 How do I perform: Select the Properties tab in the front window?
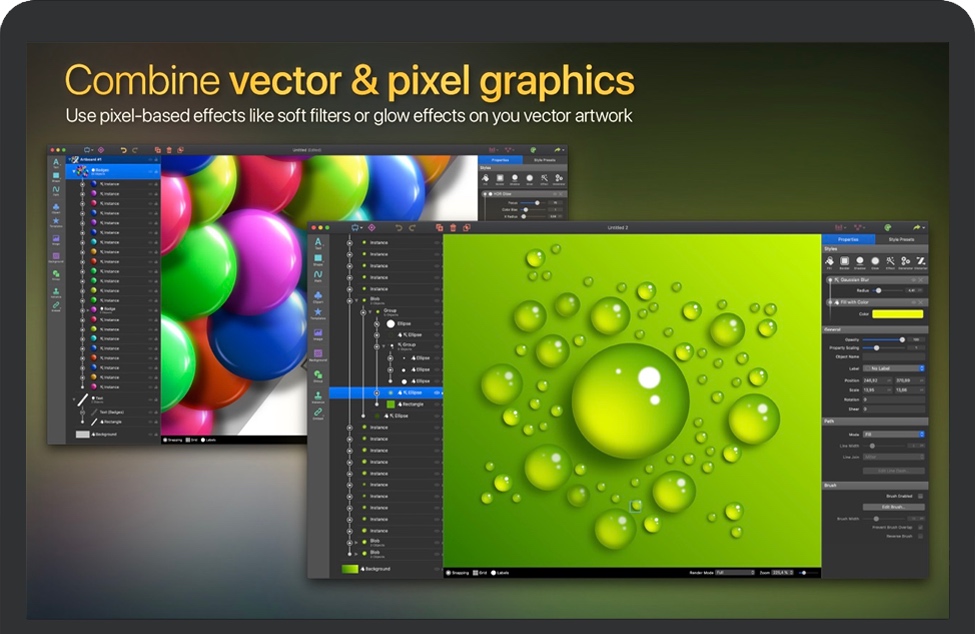(x=848, y=239)
